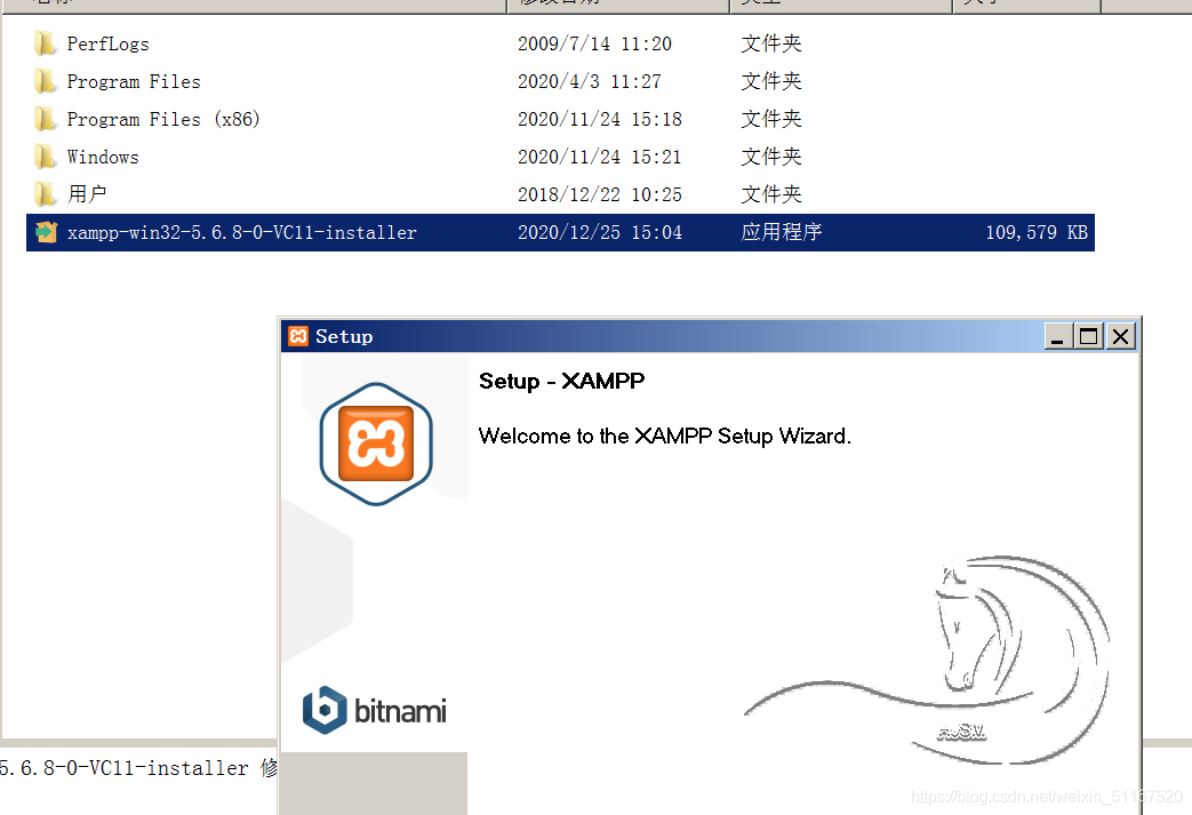
Task: Click the 'Setup - XAMPP' heading
Action: tap(562, 381)
